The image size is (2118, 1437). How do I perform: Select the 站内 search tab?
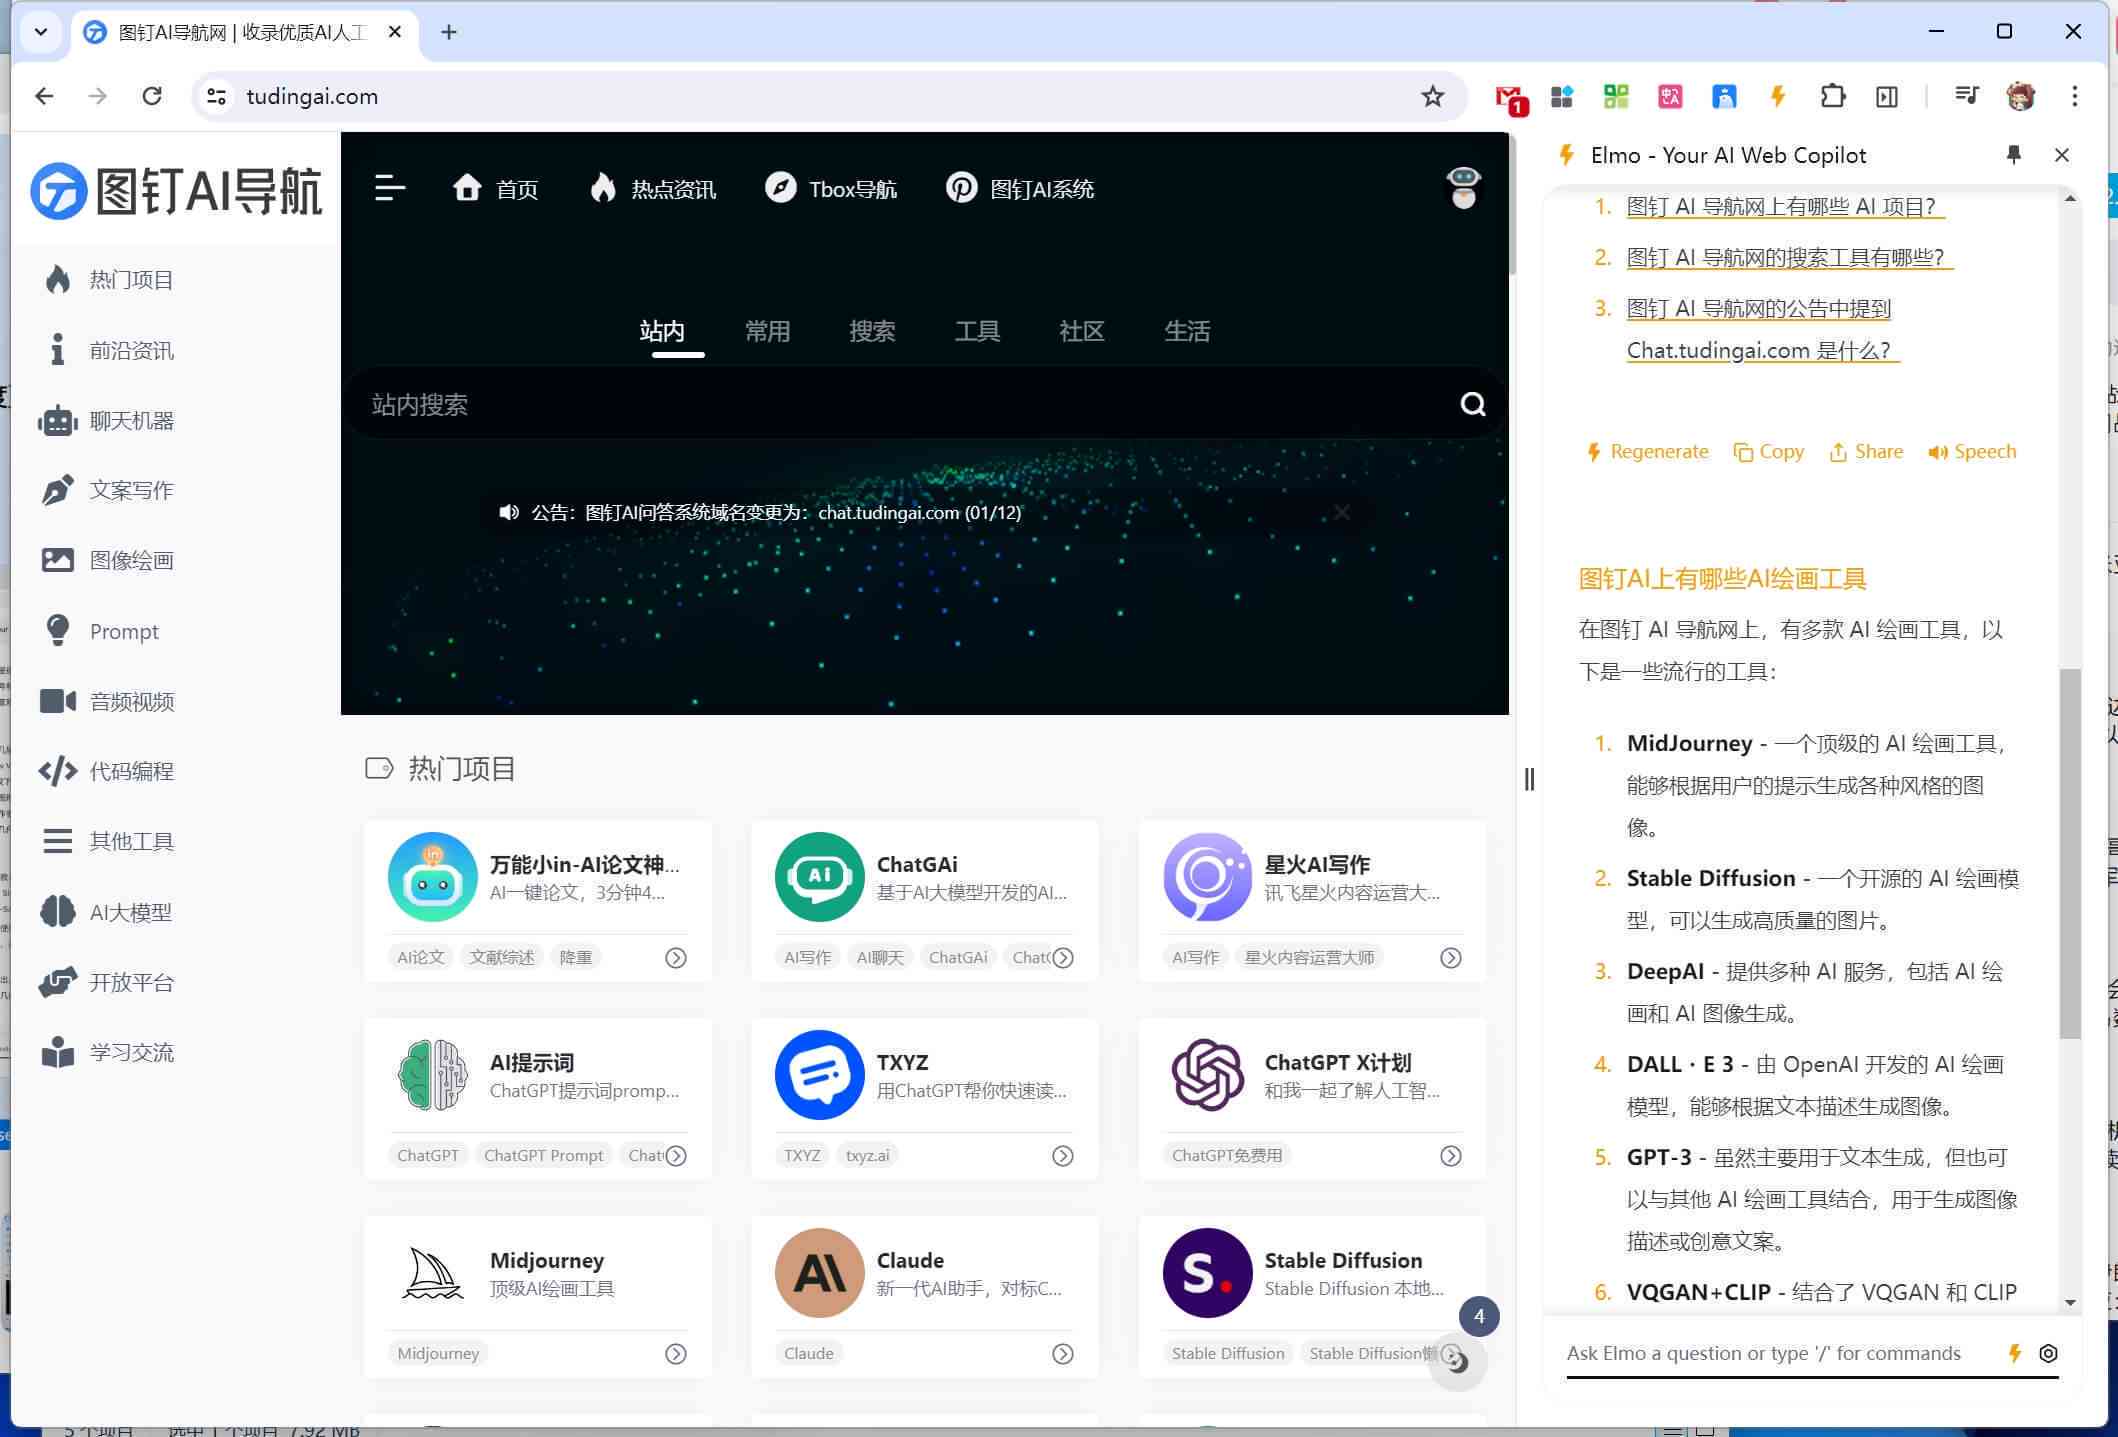tap(662, 331)
